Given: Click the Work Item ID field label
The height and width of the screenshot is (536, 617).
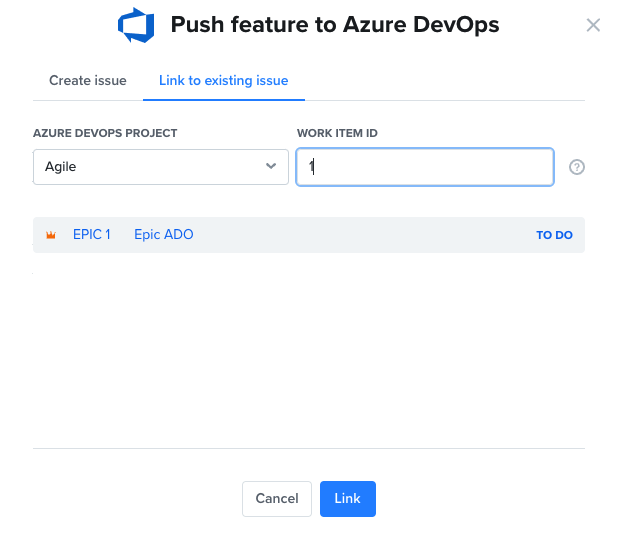Looking at the screenshot, I should coord(337,133).
